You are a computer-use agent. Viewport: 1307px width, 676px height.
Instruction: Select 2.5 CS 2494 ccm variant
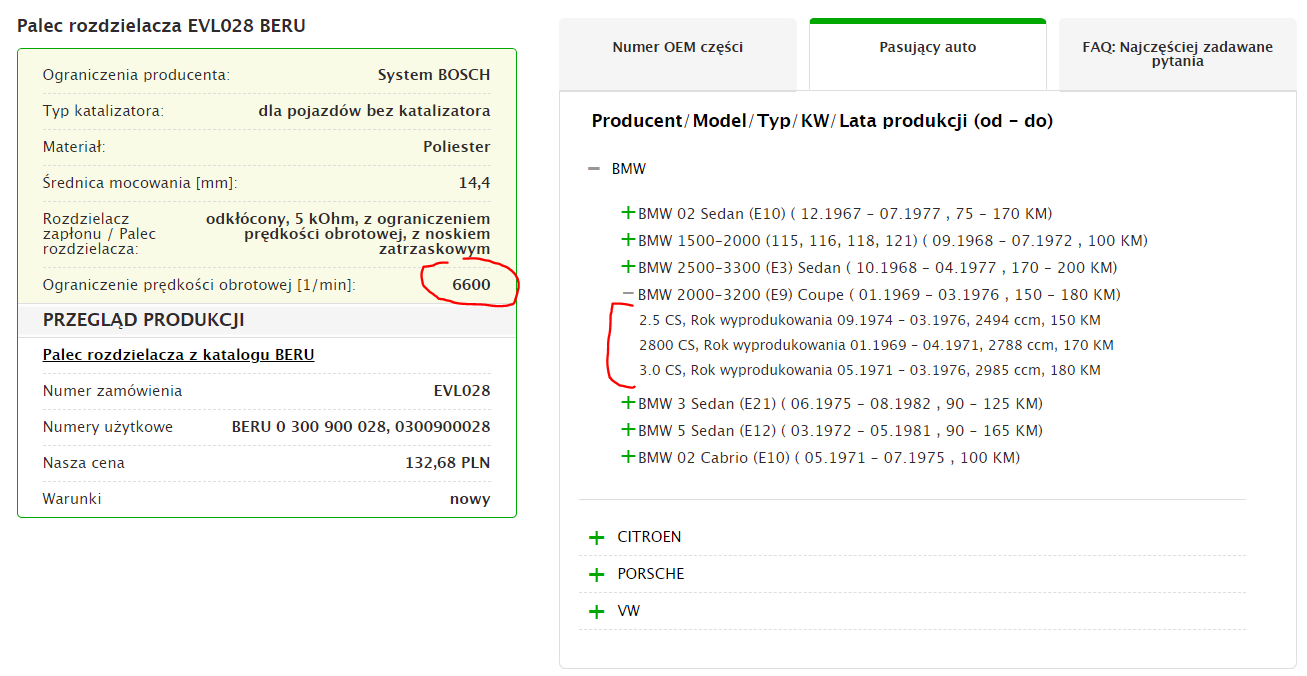[869, 320]
